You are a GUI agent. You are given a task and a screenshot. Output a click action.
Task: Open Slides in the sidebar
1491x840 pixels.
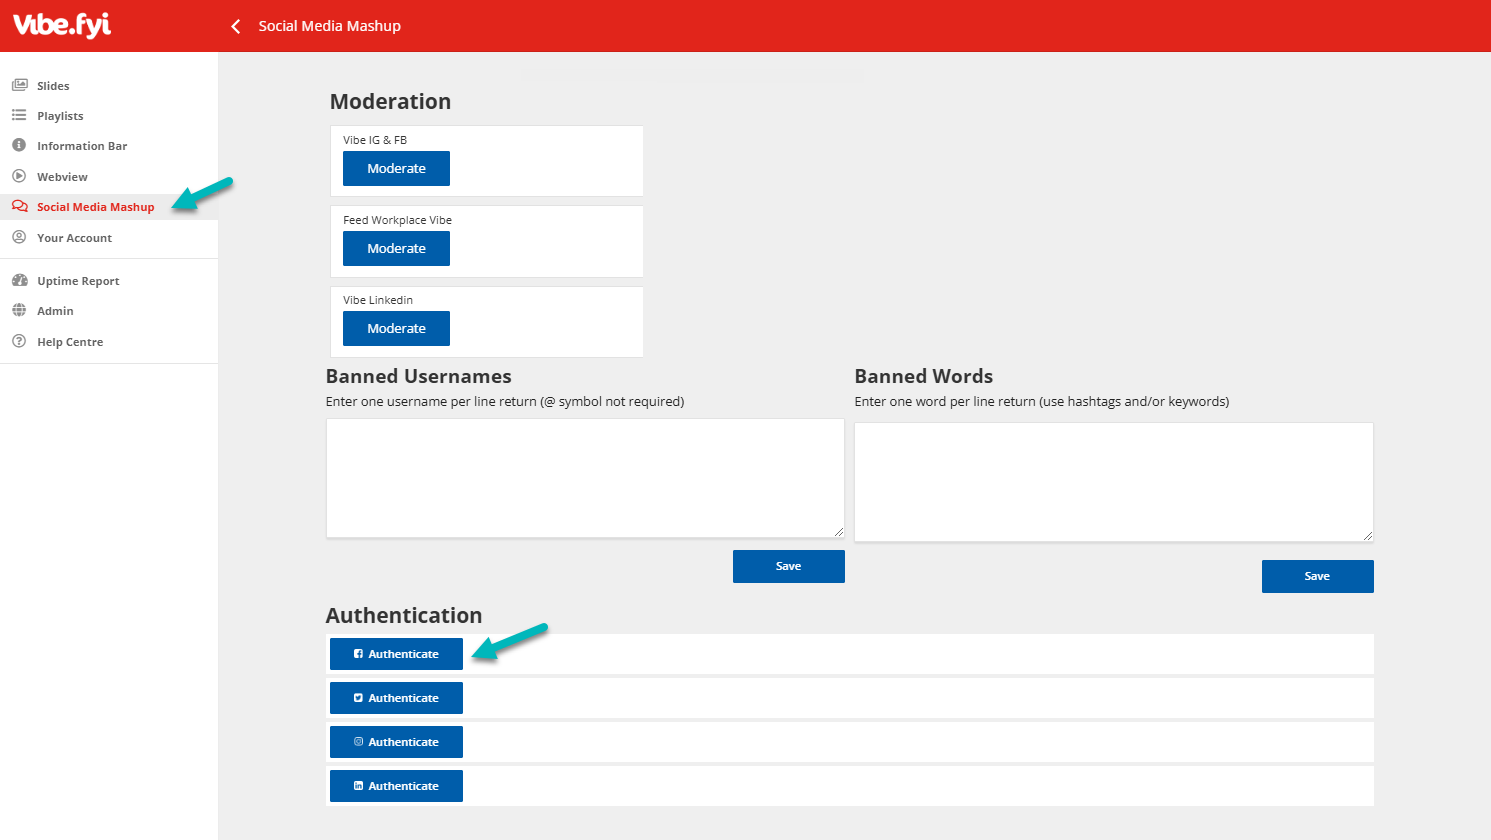53,86
